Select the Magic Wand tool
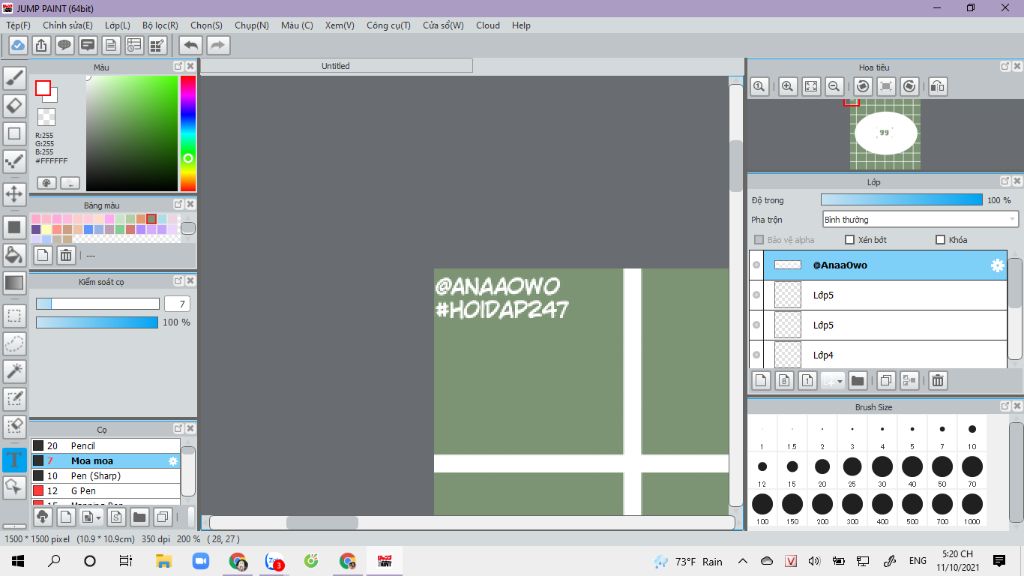 14,371
